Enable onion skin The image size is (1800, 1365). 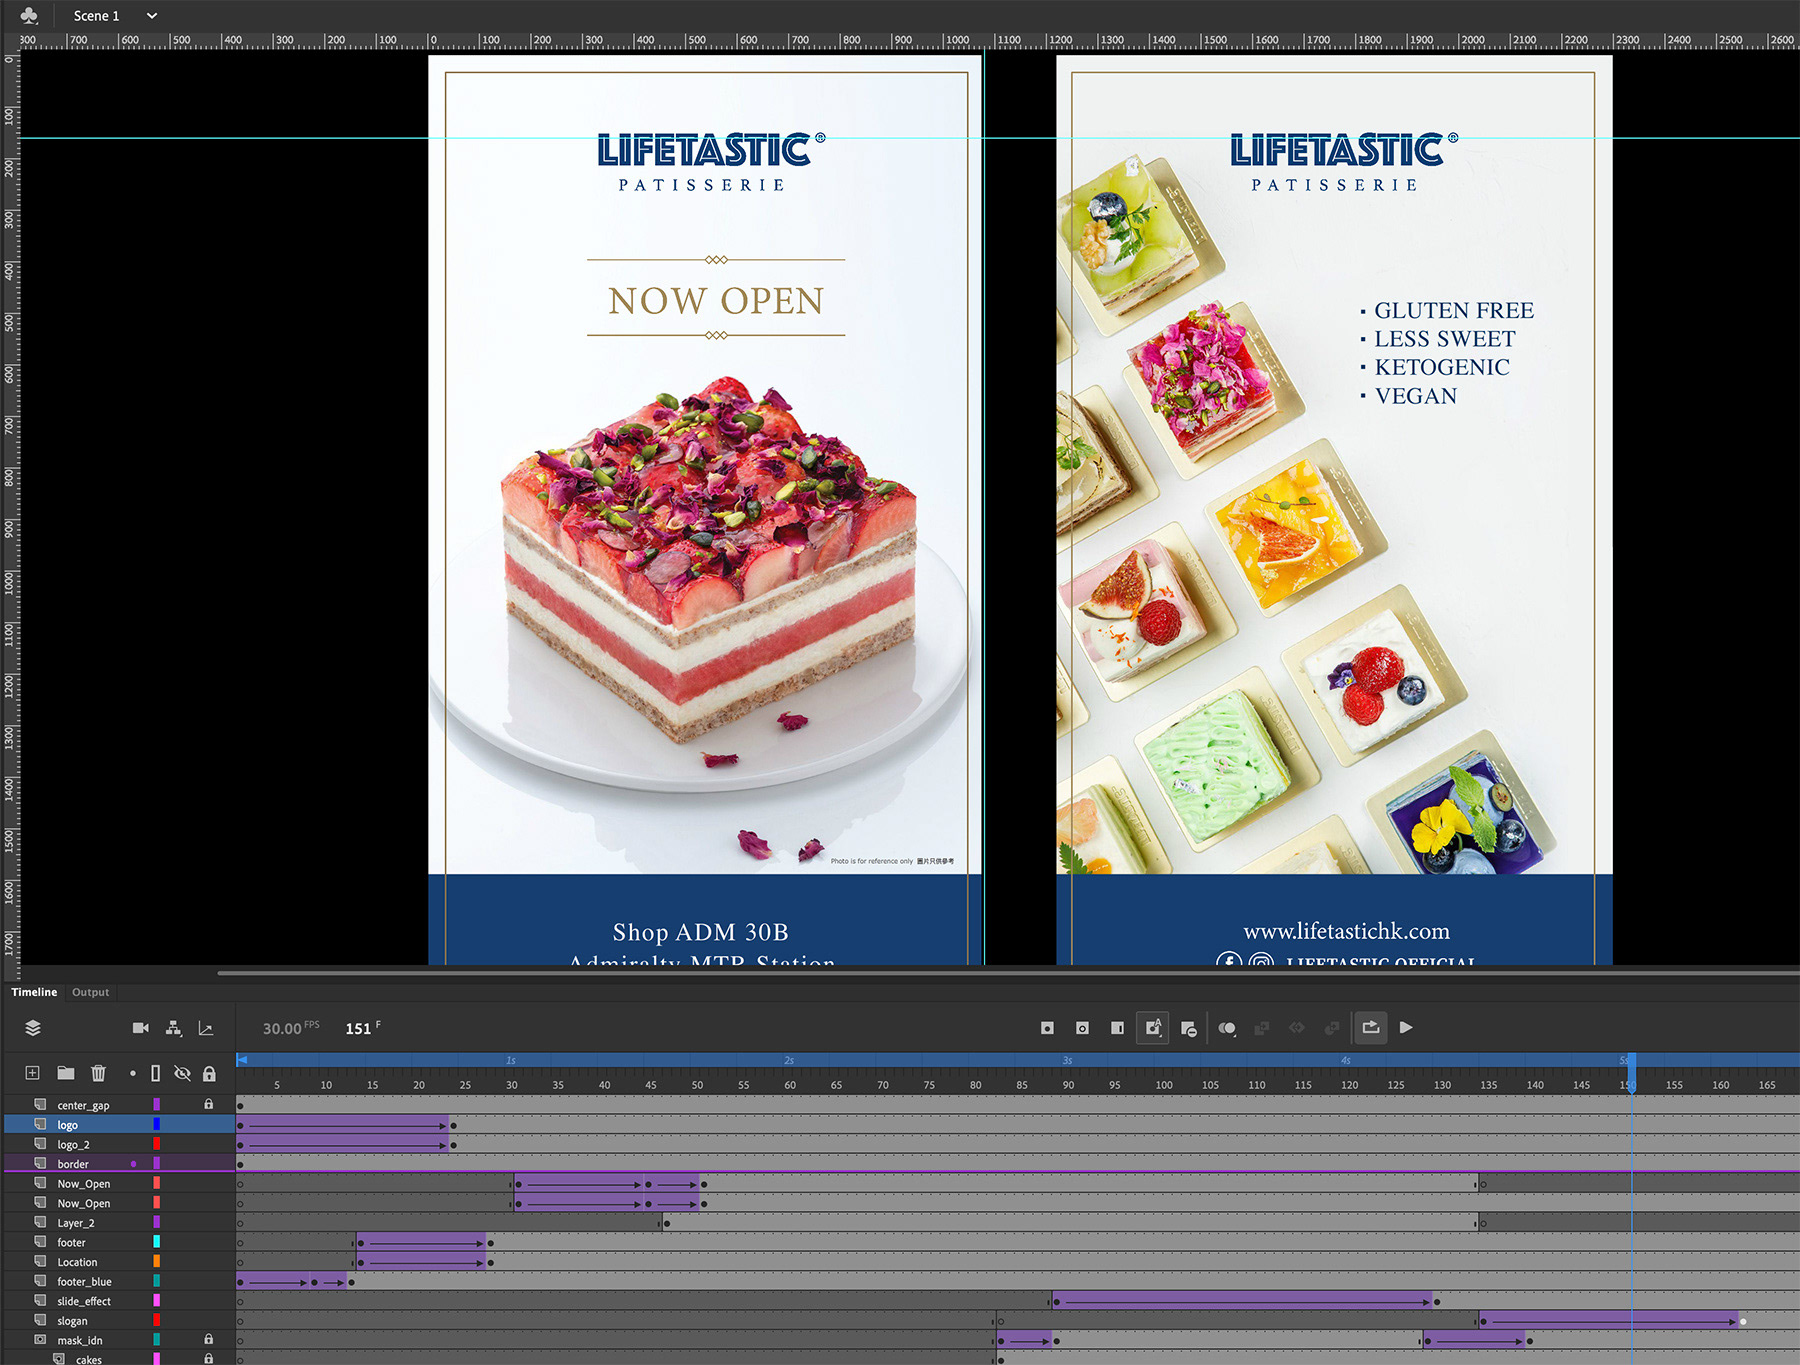point(1227,1028)
